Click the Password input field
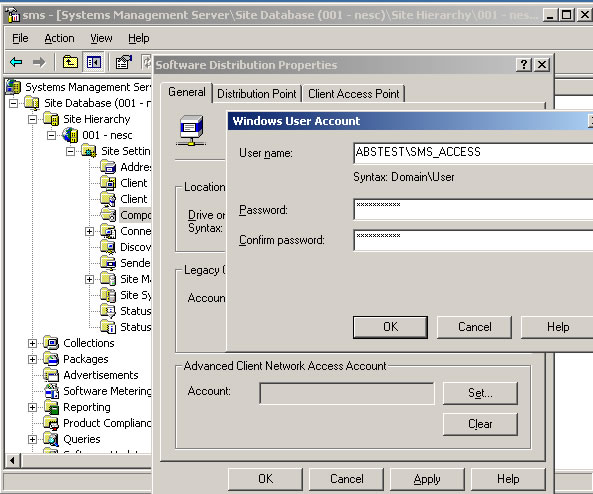This screenshot has height=494, width=593. pos(473,209)
